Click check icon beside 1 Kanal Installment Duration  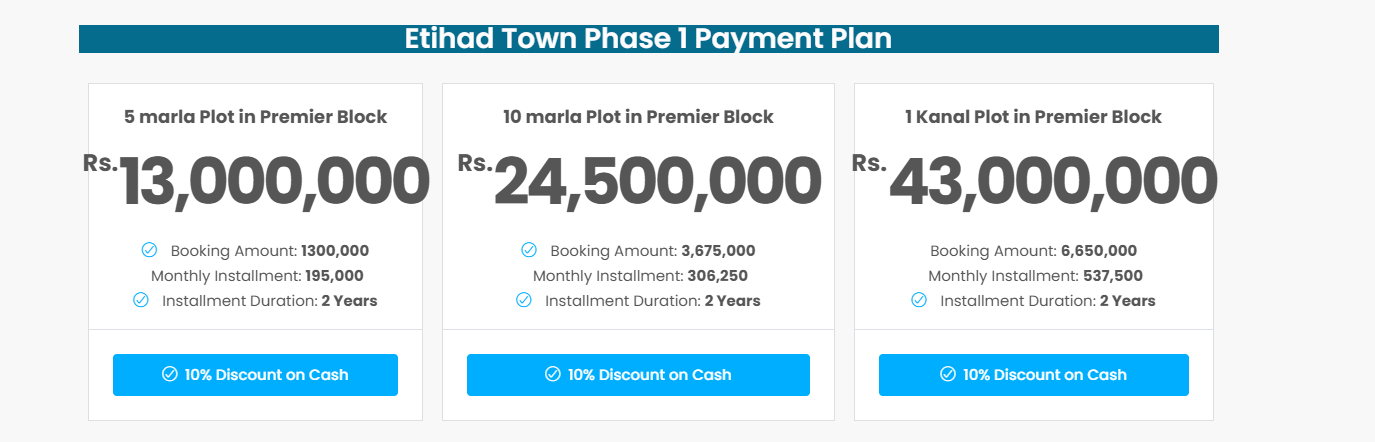pos(919,300)
